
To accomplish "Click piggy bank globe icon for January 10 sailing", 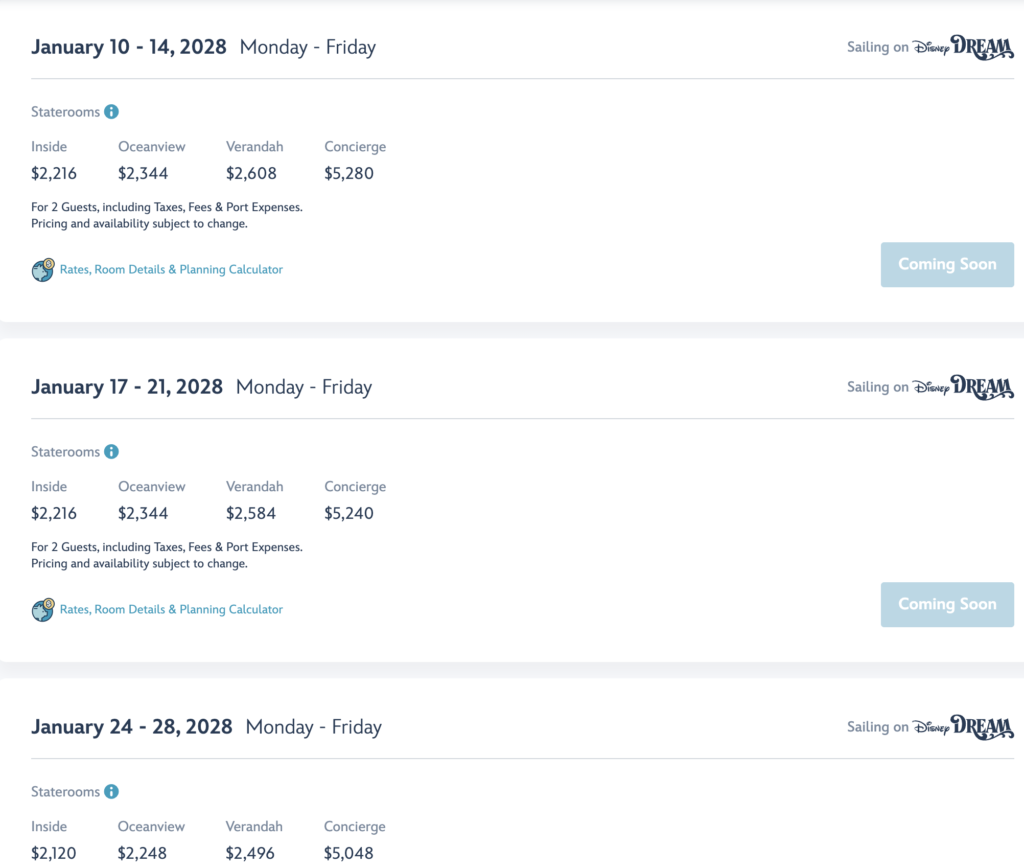I will (43, 270).
